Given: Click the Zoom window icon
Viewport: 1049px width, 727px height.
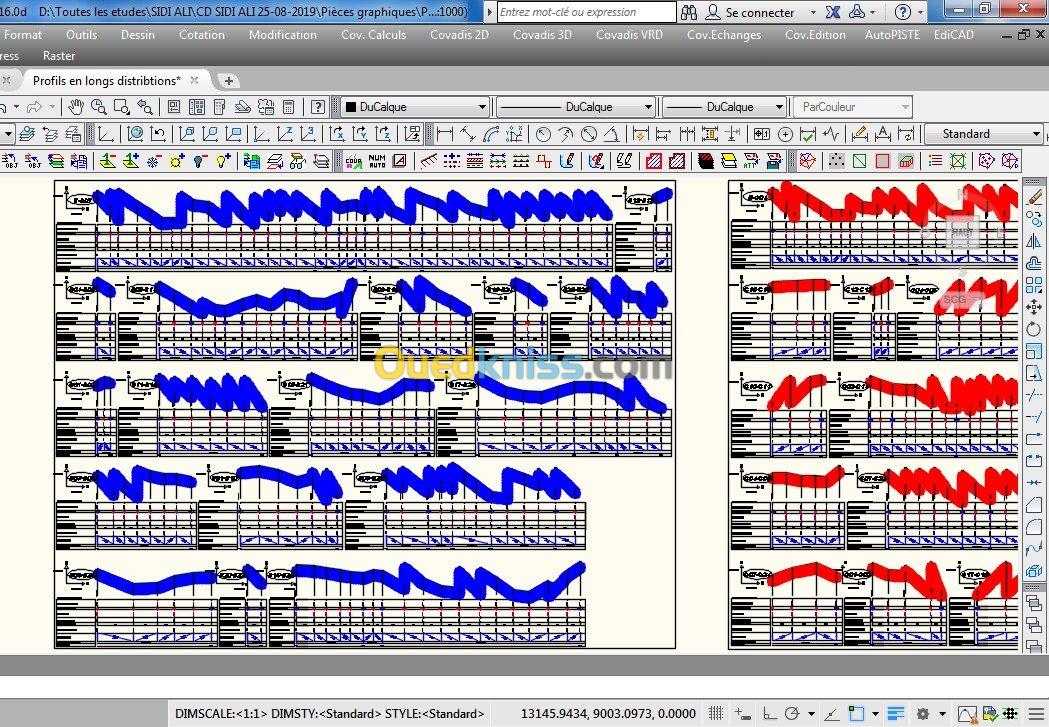Looking at the screenshot, I should [x=122, y=107].
